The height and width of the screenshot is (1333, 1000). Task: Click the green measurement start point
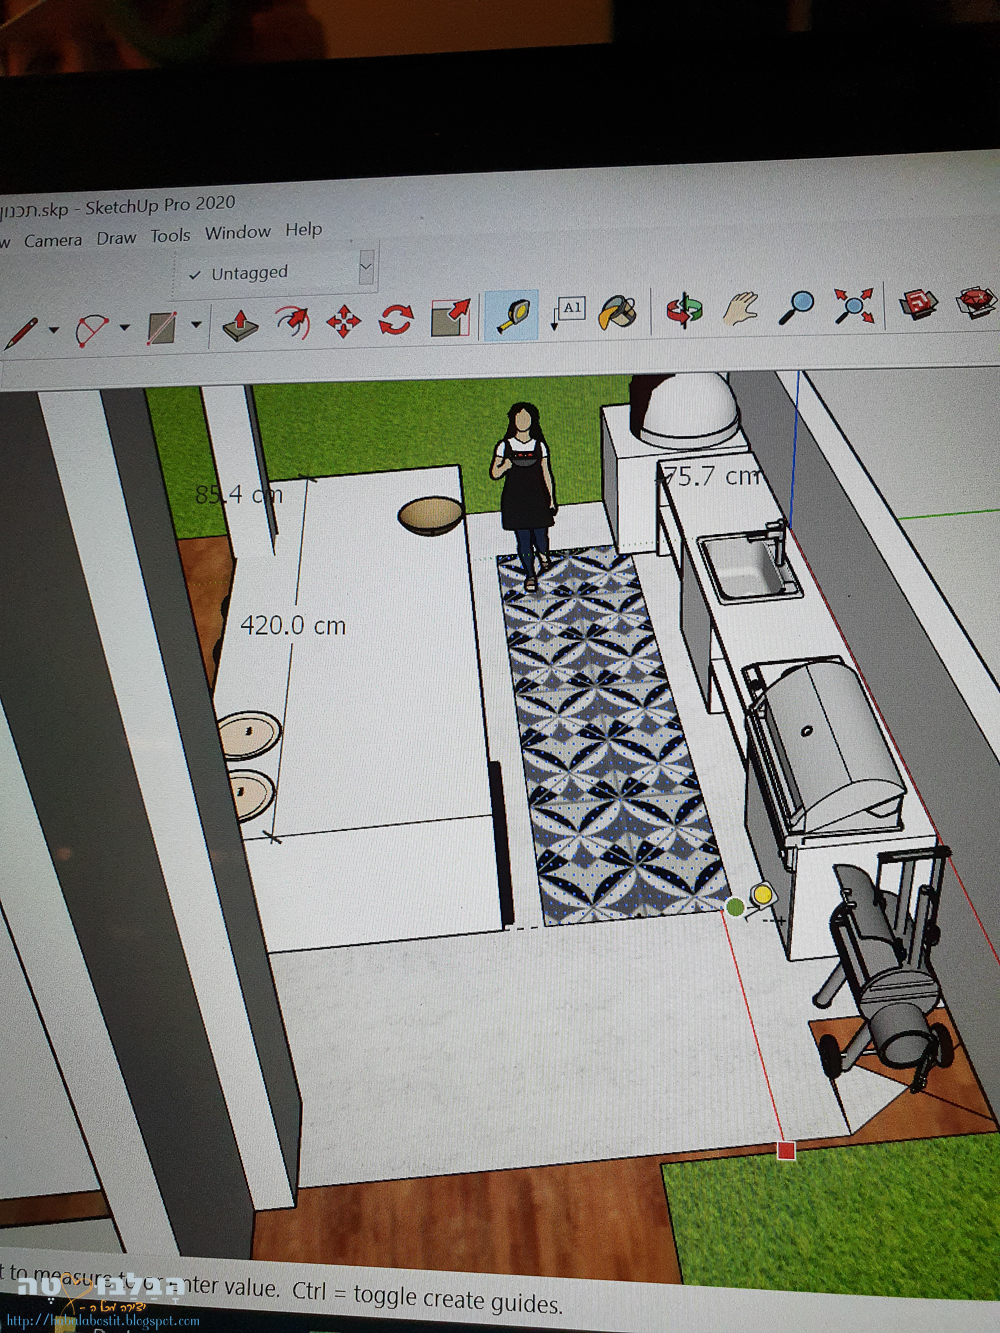(735, 907)
